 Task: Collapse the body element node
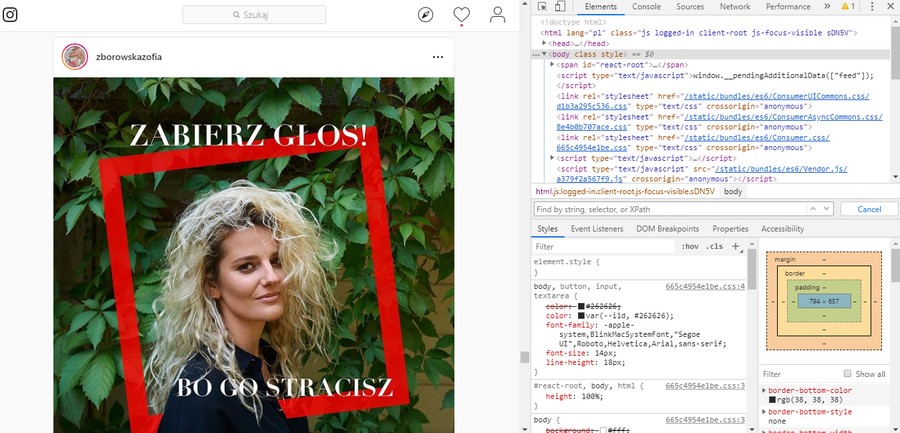(544, 54)
